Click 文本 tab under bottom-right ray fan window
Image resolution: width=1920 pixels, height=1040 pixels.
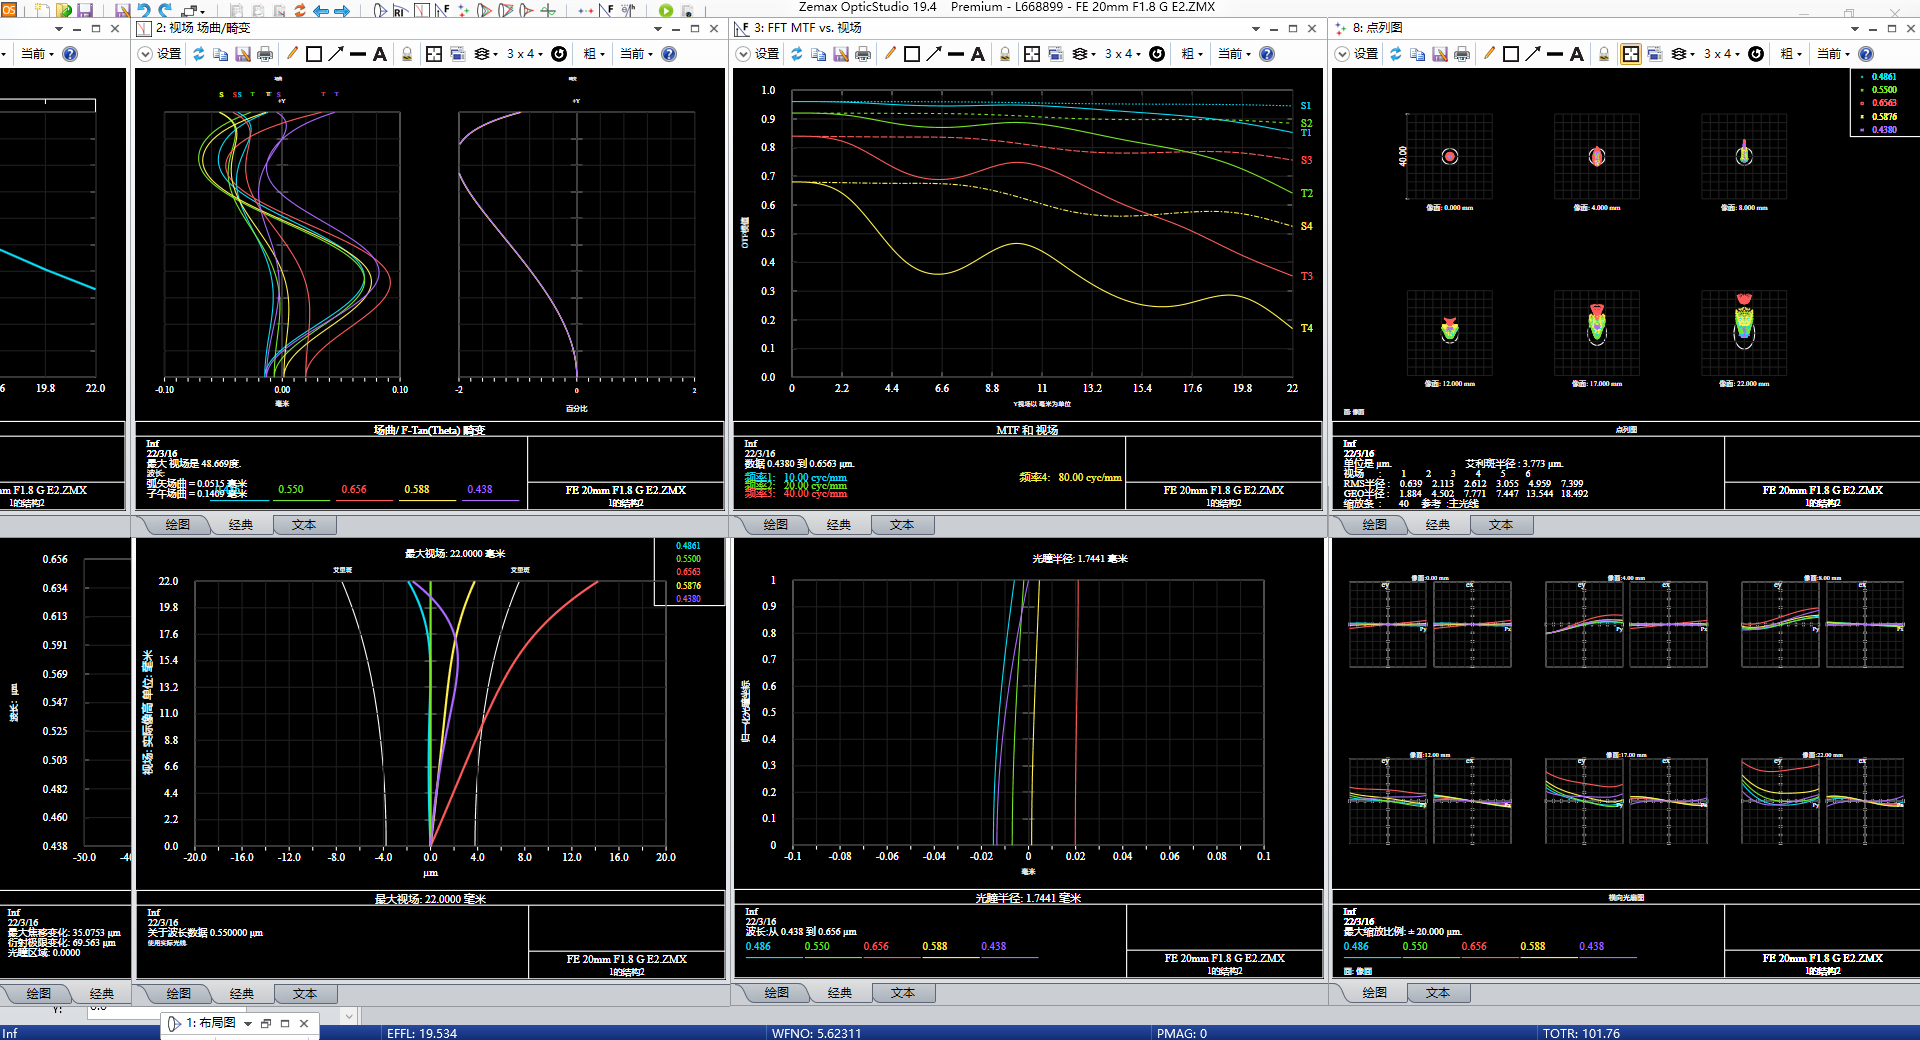1438,992
